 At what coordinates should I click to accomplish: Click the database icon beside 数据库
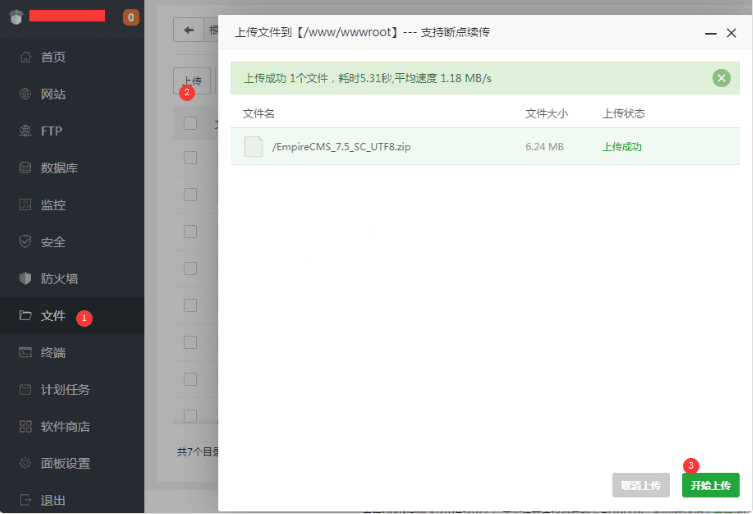pos(26,168)
